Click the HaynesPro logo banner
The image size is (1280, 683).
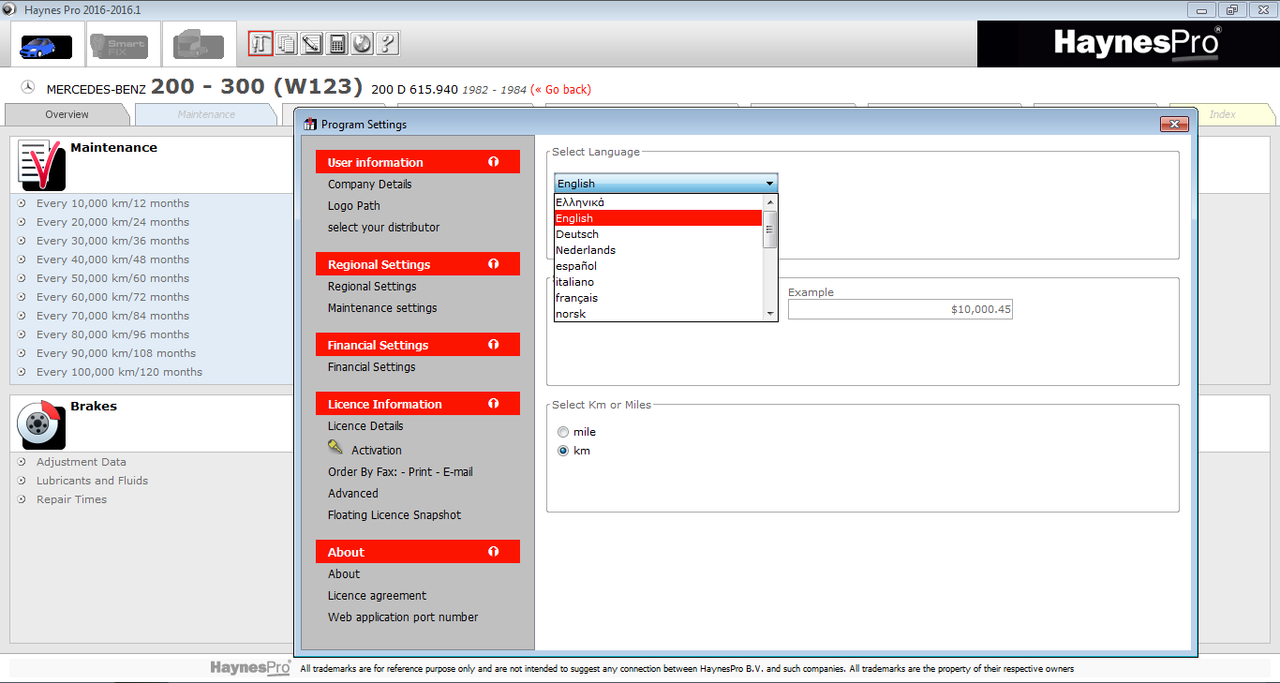(x=1127, y=44)
